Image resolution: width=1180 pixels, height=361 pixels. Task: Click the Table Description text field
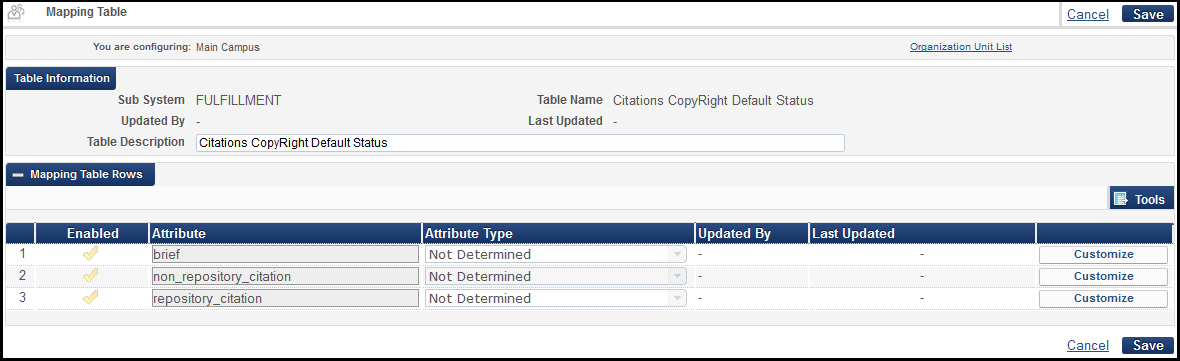(x=520, y=143)
